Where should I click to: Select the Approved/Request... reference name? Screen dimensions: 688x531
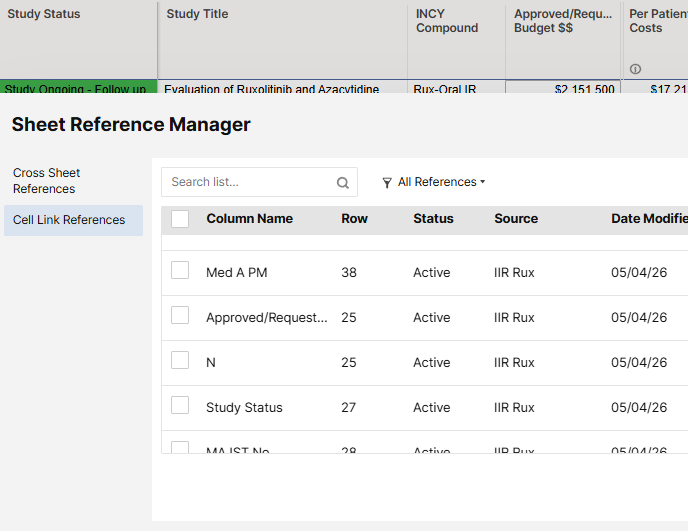point(267,318)
